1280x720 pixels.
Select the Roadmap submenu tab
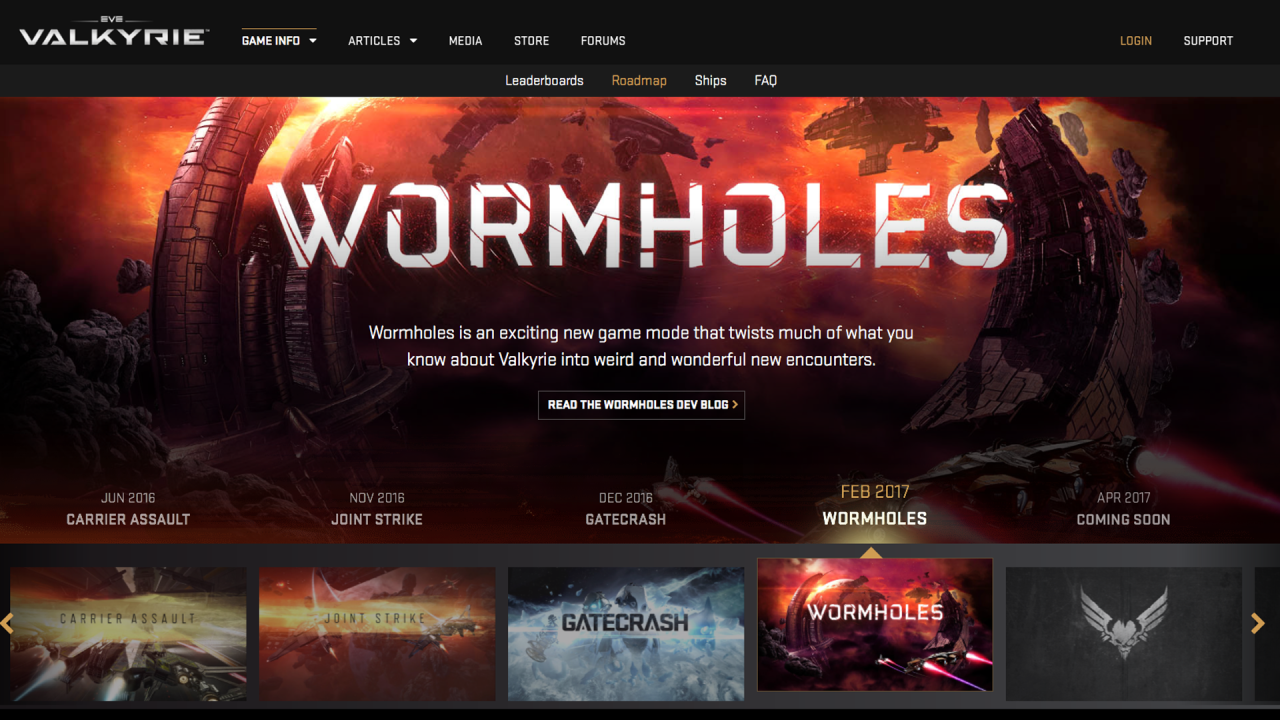pyautogui.click(x=639, y=81)
